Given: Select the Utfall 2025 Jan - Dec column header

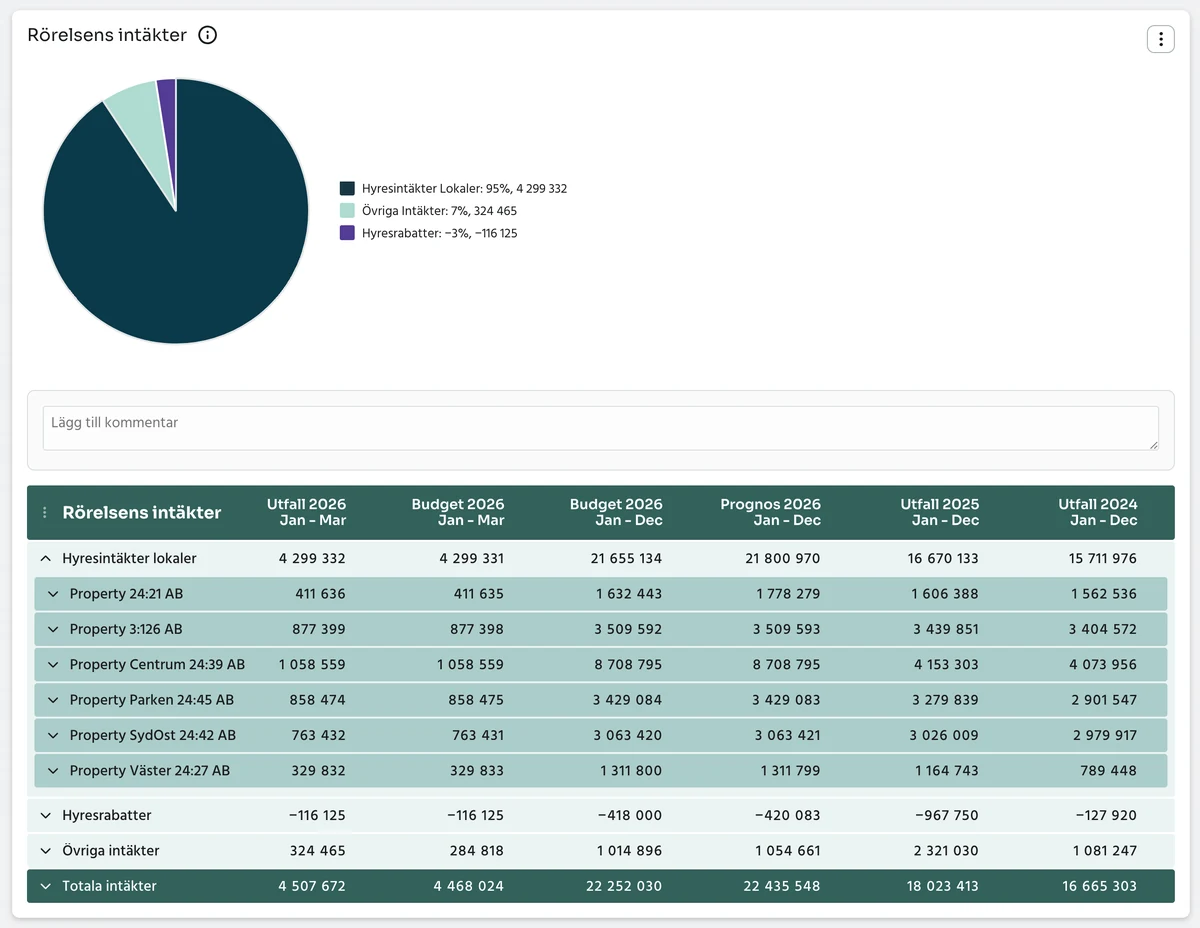Looking at the screenshot, I should tap(940, 512).
